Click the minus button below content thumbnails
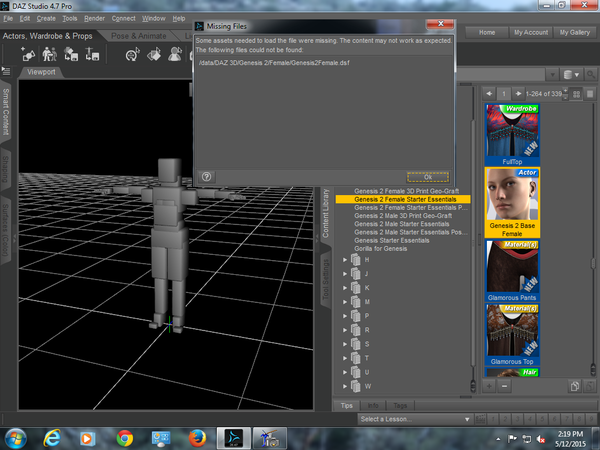Viewport: 600px width, 450px height. coord(505,386)
